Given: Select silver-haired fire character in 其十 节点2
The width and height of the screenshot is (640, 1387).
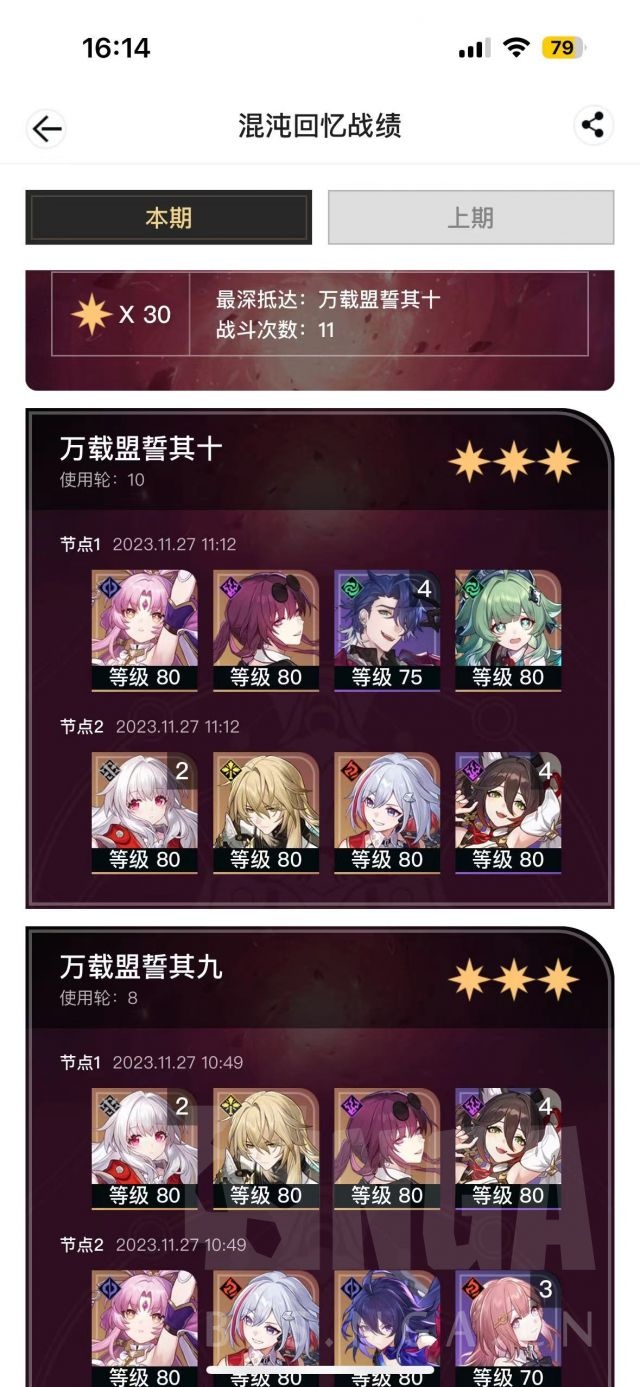Looking at the screenshot, I should [386, 812].
